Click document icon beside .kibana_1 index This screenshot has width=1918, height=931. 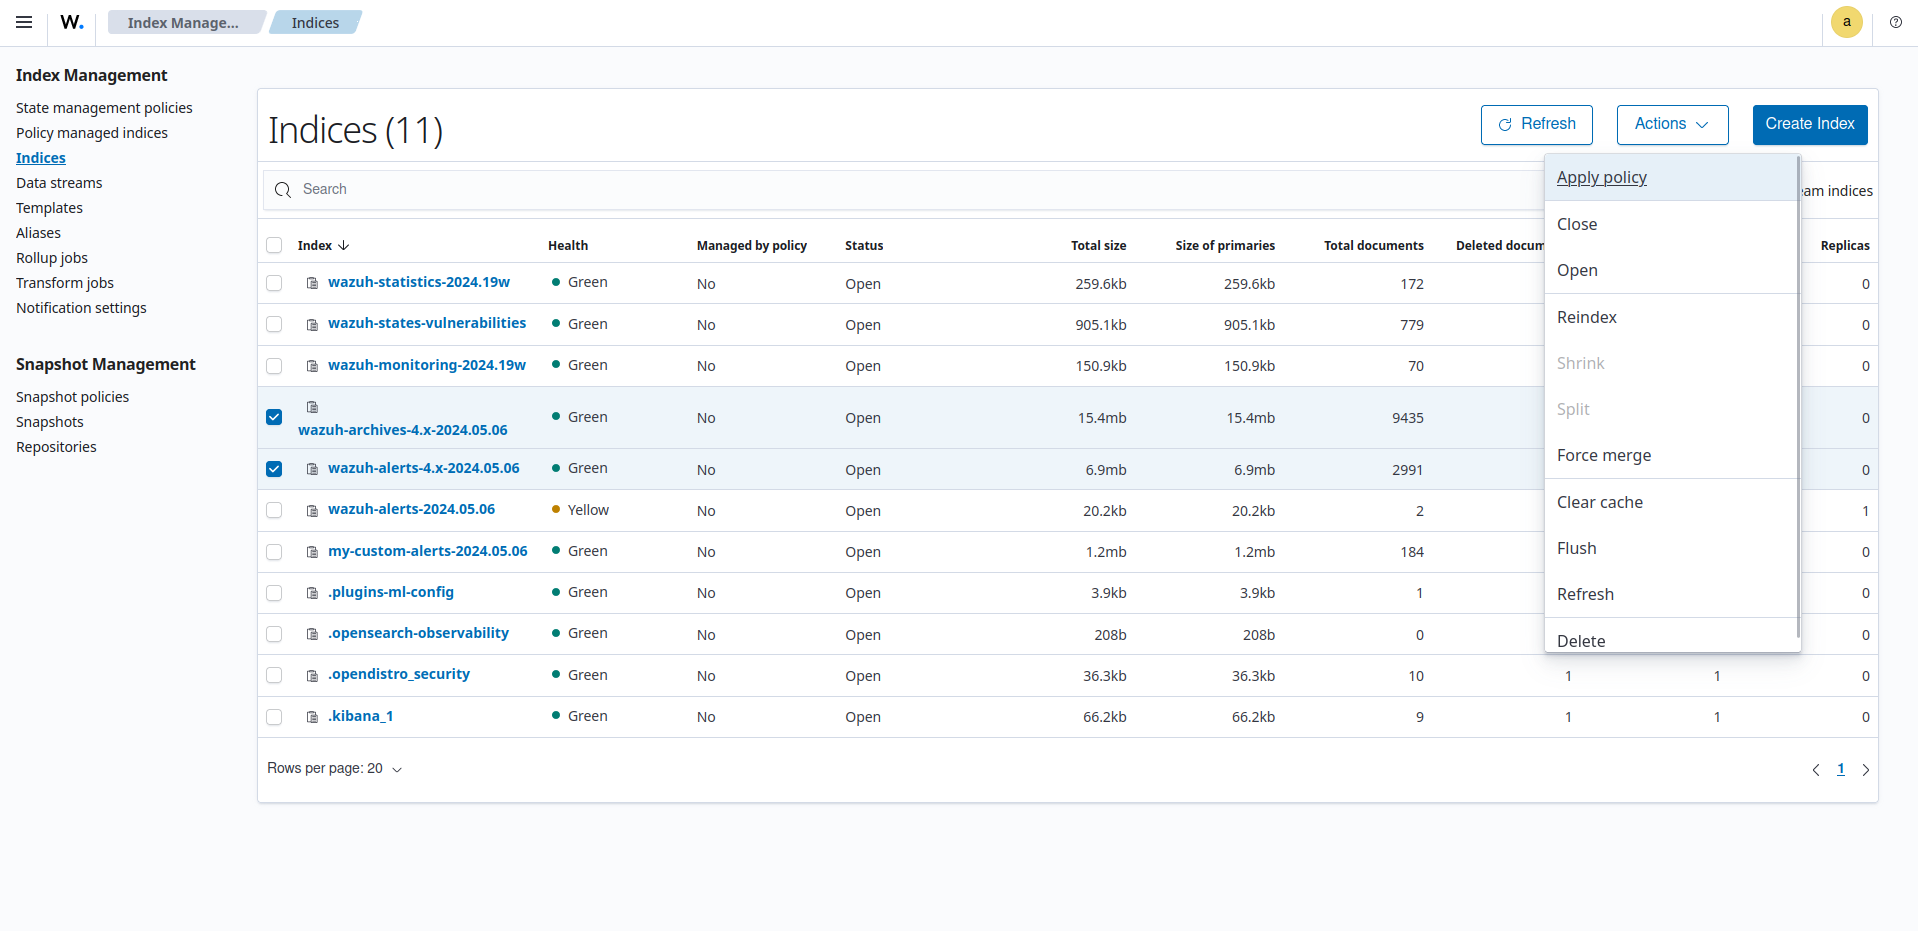(312, 717)
